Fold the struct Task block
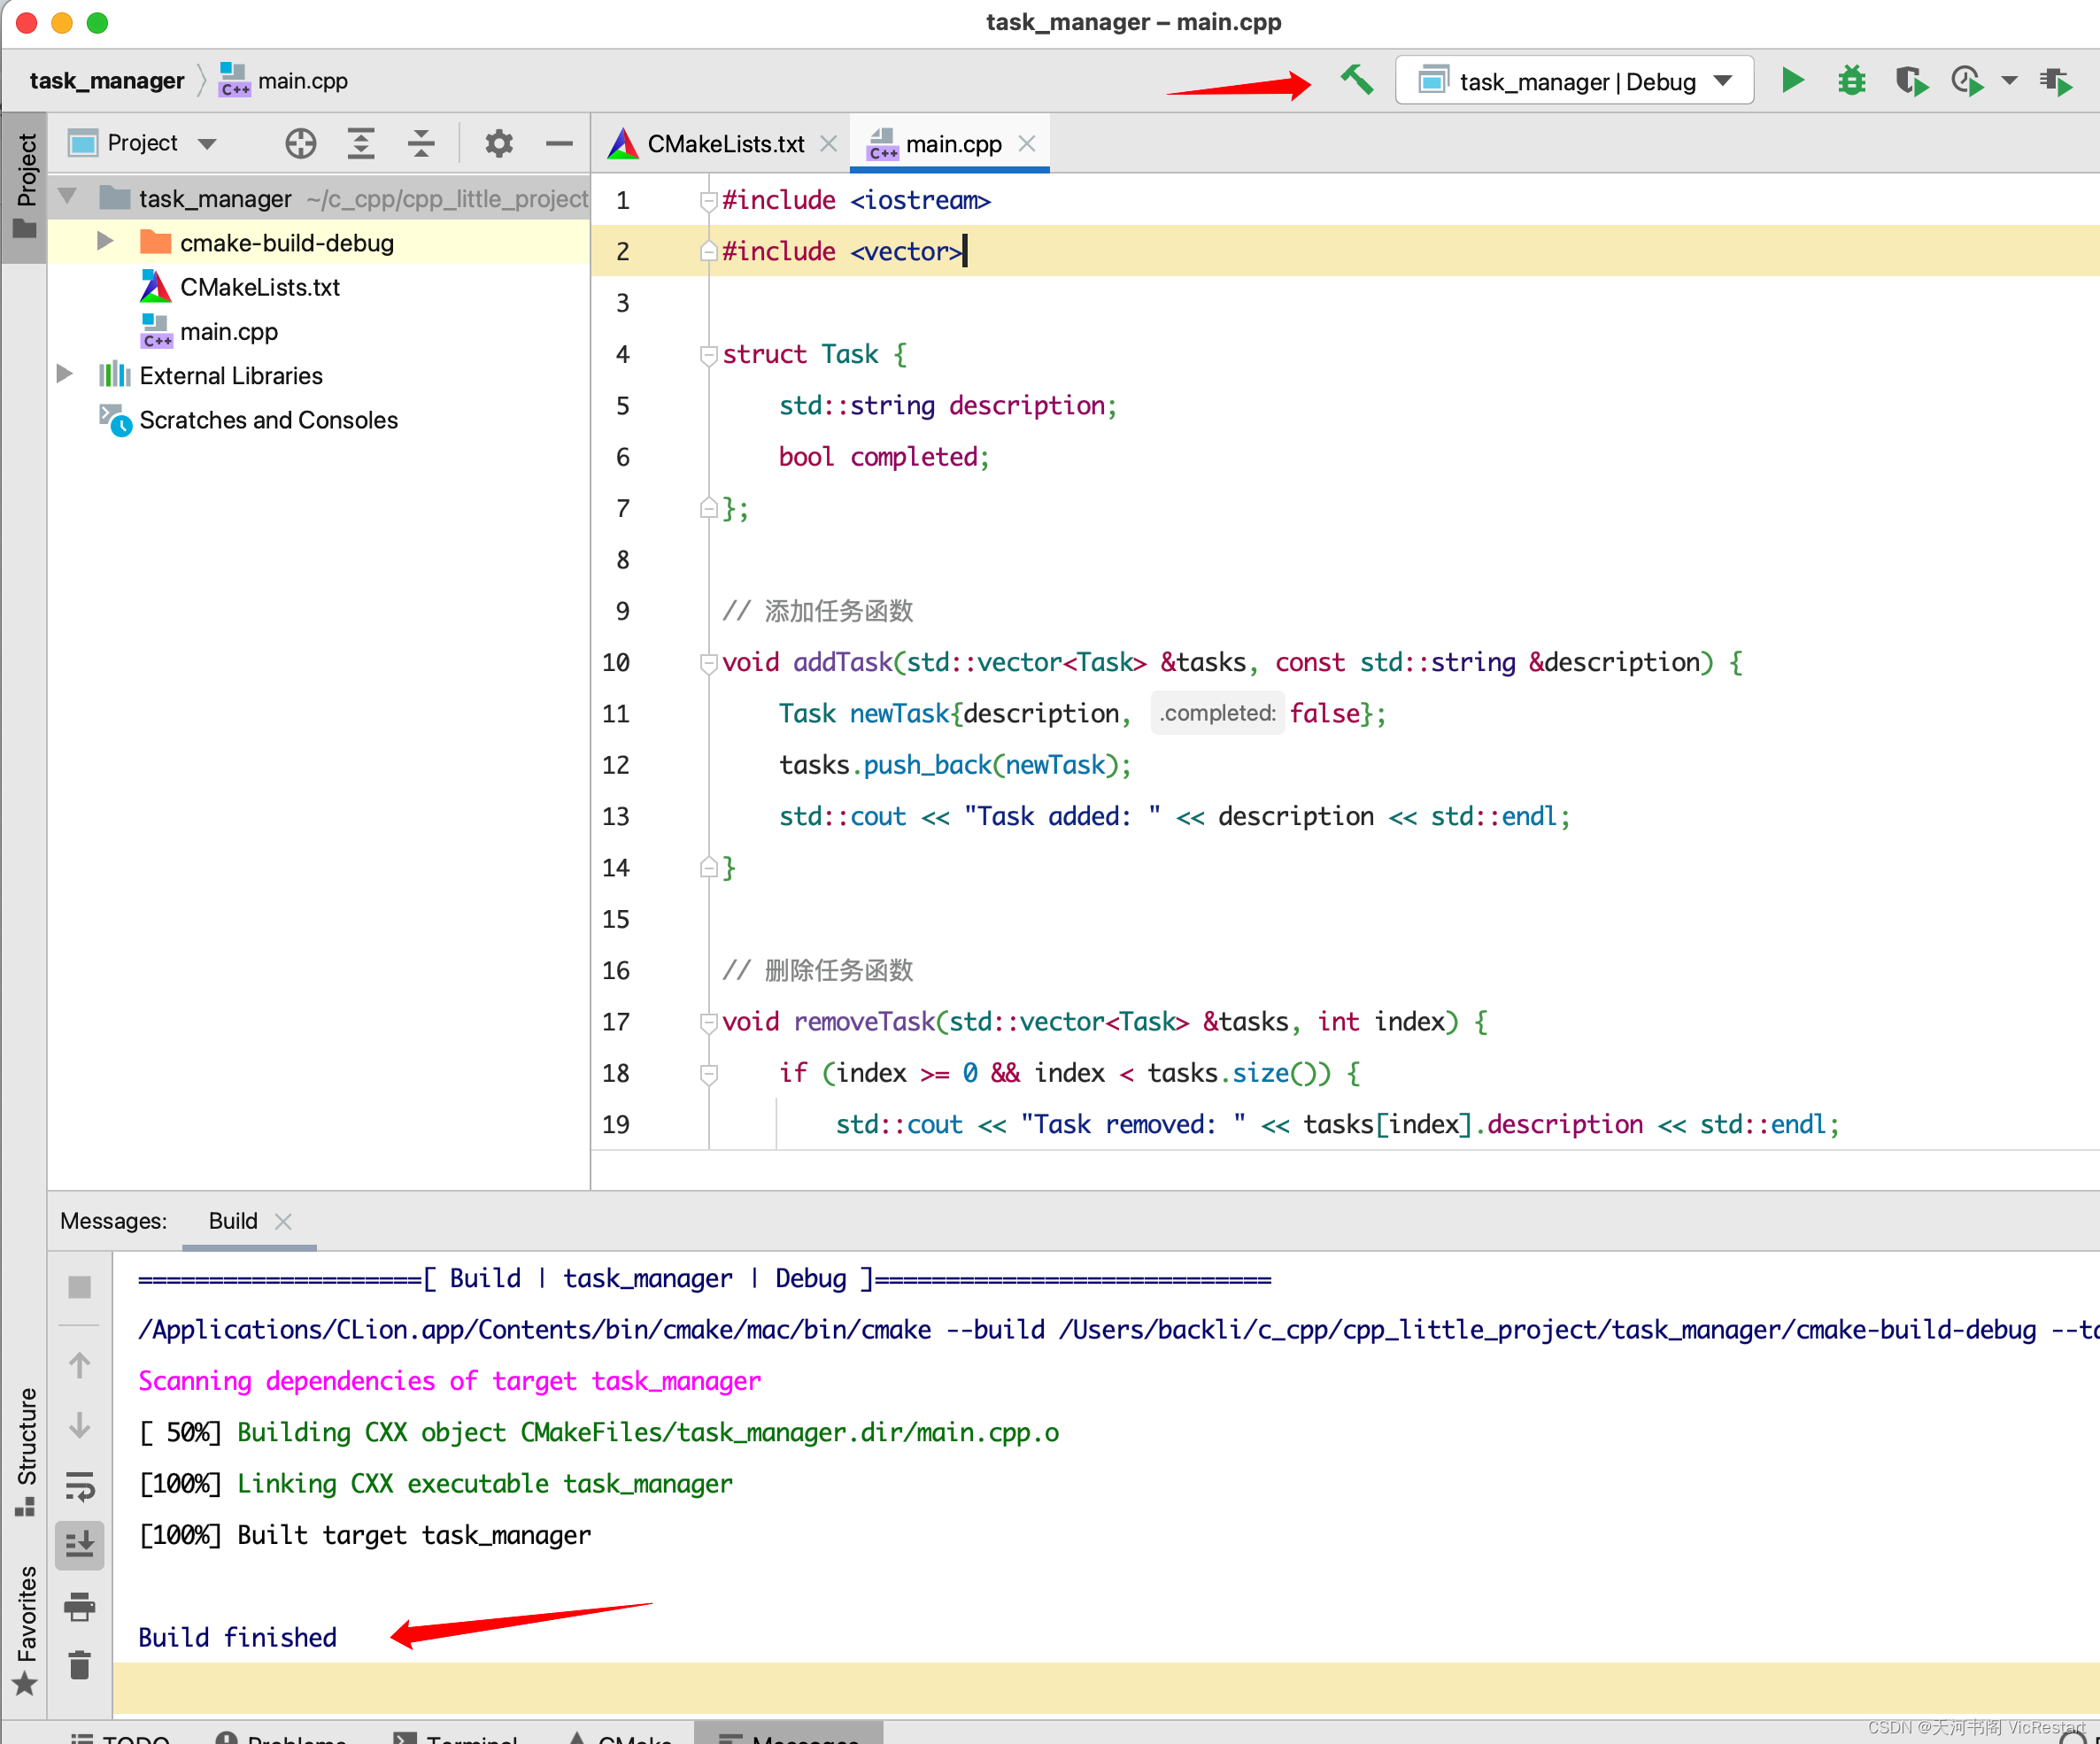This screenshot has width=2100, height=1744. [708, 354]
